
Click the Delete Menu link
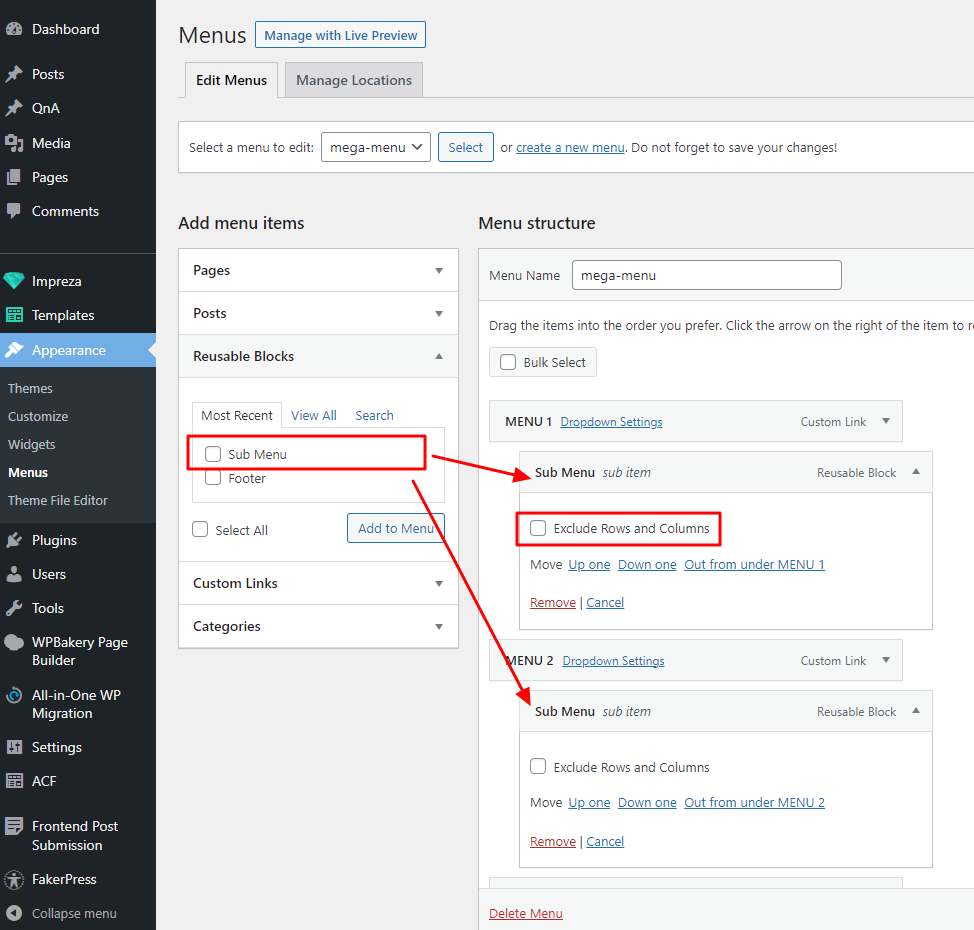pos(526,913)
